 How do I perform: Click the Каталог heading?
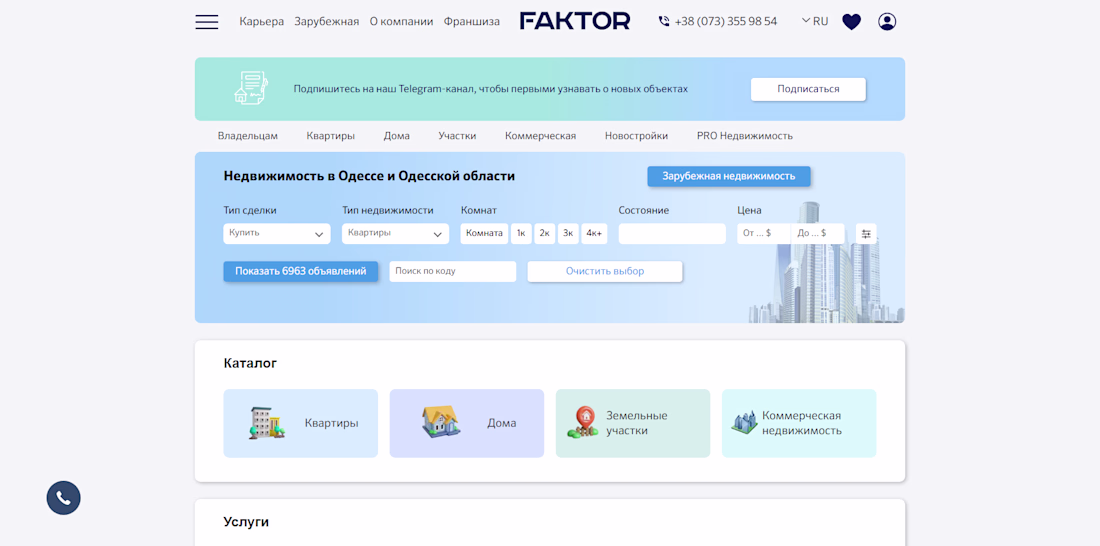[x=250, y=364]
